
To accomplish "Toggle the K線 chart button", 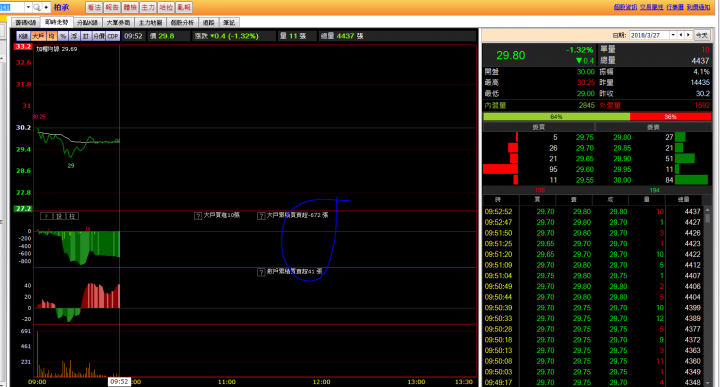I will (23, 36).
